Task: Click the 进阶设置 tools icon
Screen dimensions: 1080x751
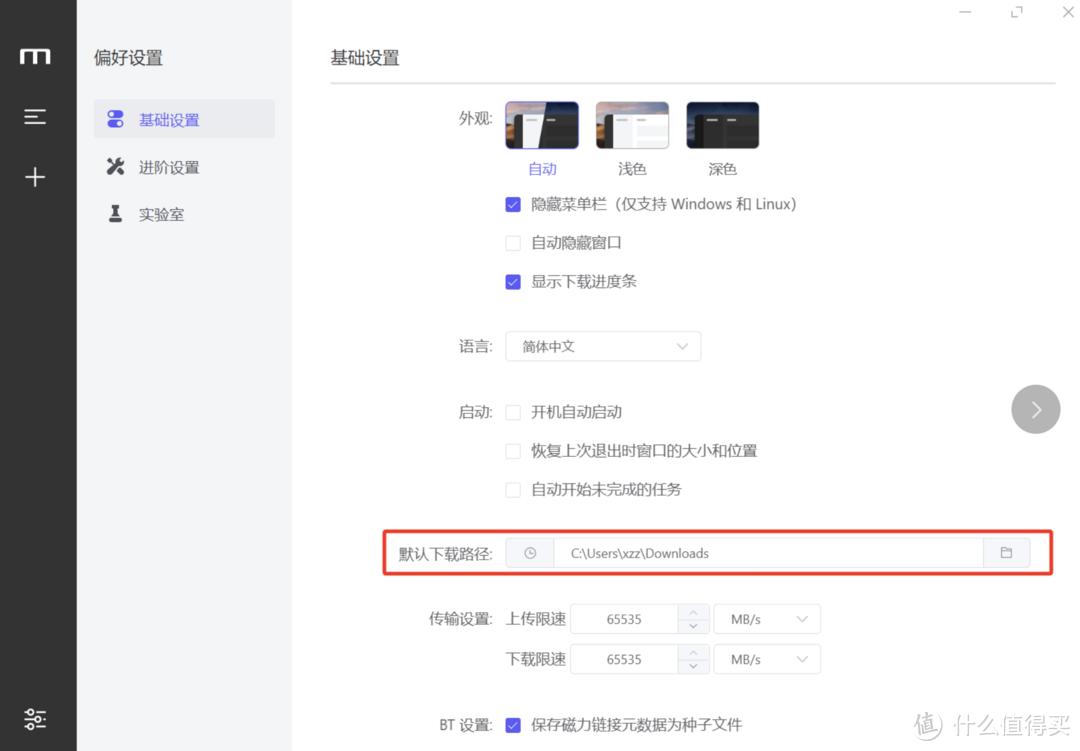Action: click(115, 167)
